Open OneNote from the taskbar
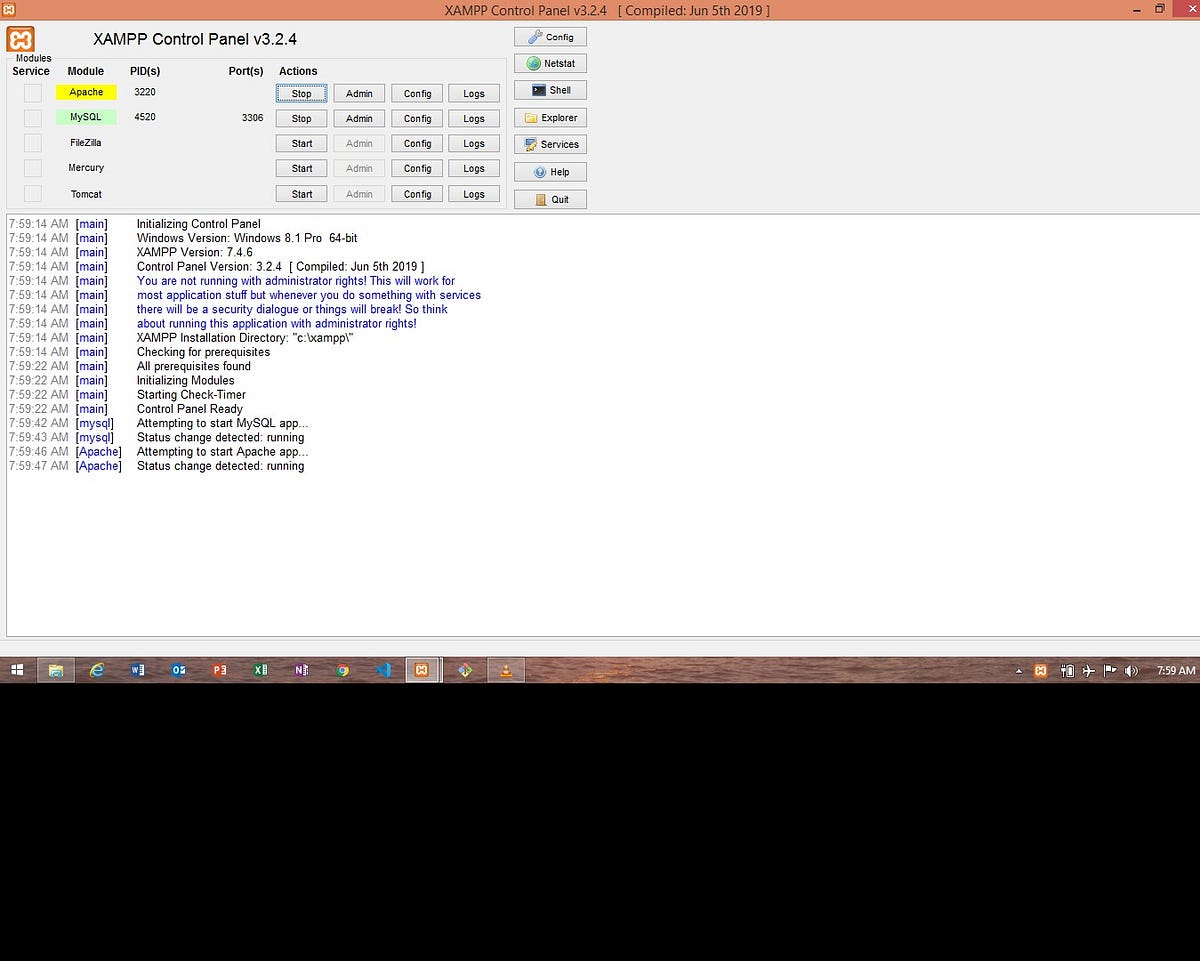The height and width of the screenshot is (961, 1200). click(302, 670)
